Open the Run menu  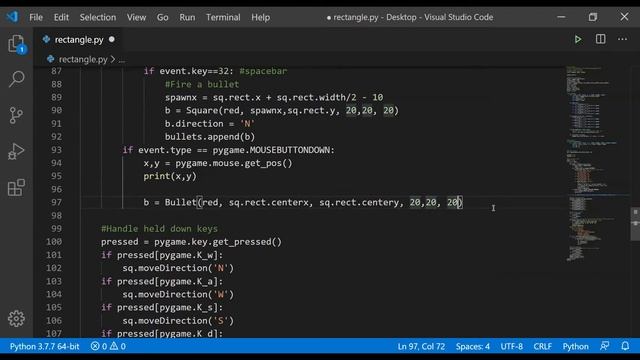tap(187, 18)
